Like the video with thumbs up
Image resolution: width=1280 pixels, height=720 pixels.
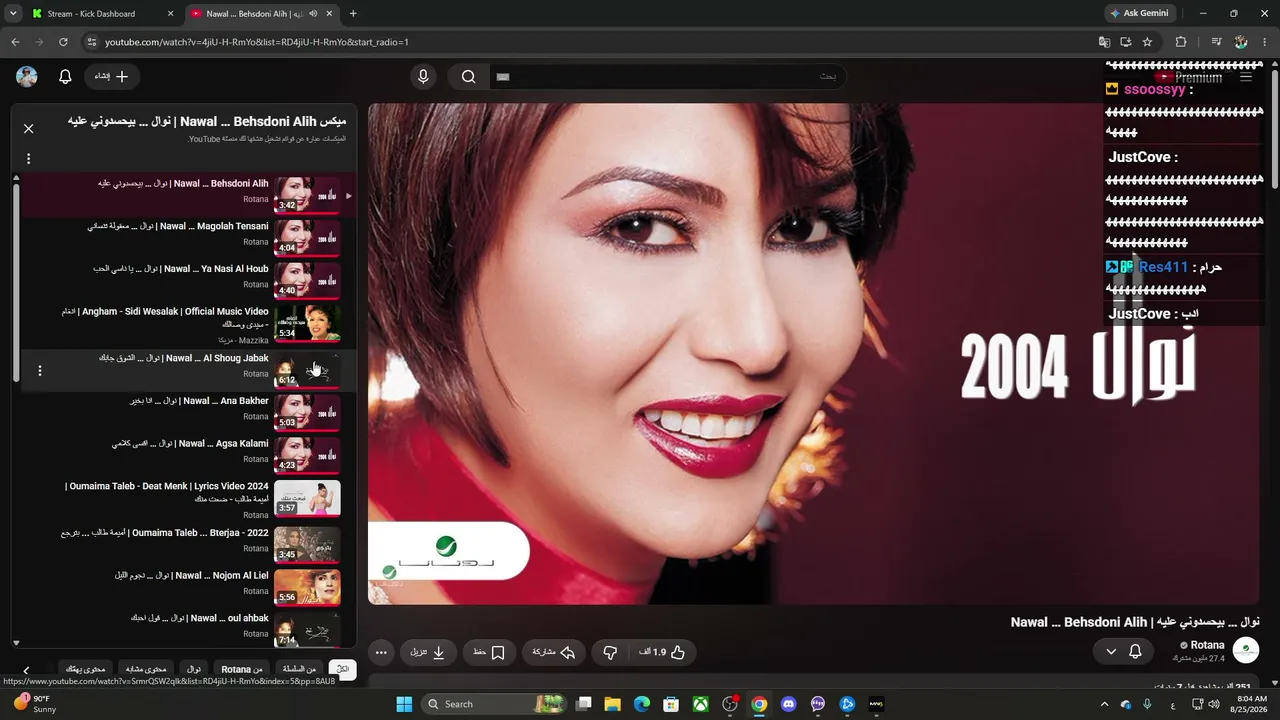point(663,652)
